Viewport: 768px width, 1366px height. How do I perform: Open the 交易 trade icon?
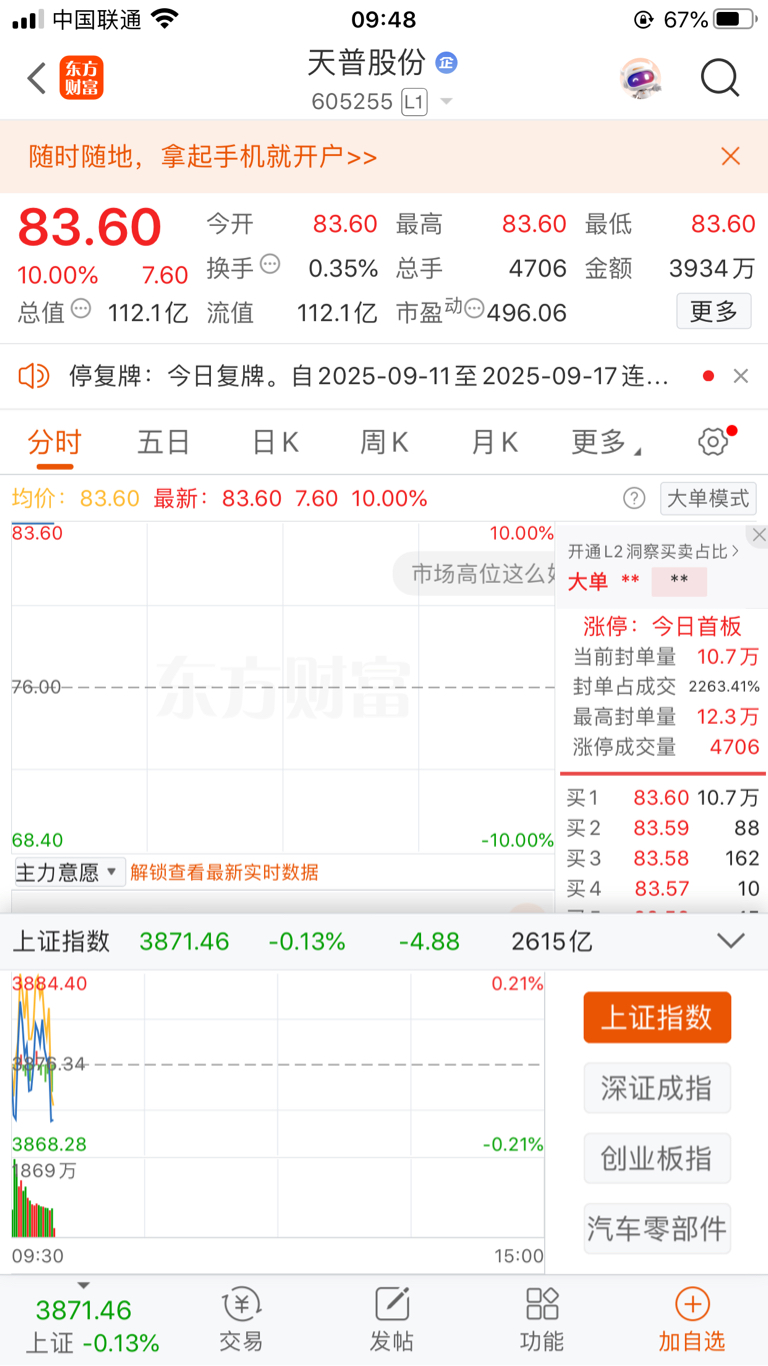(x=241, y=1320)
